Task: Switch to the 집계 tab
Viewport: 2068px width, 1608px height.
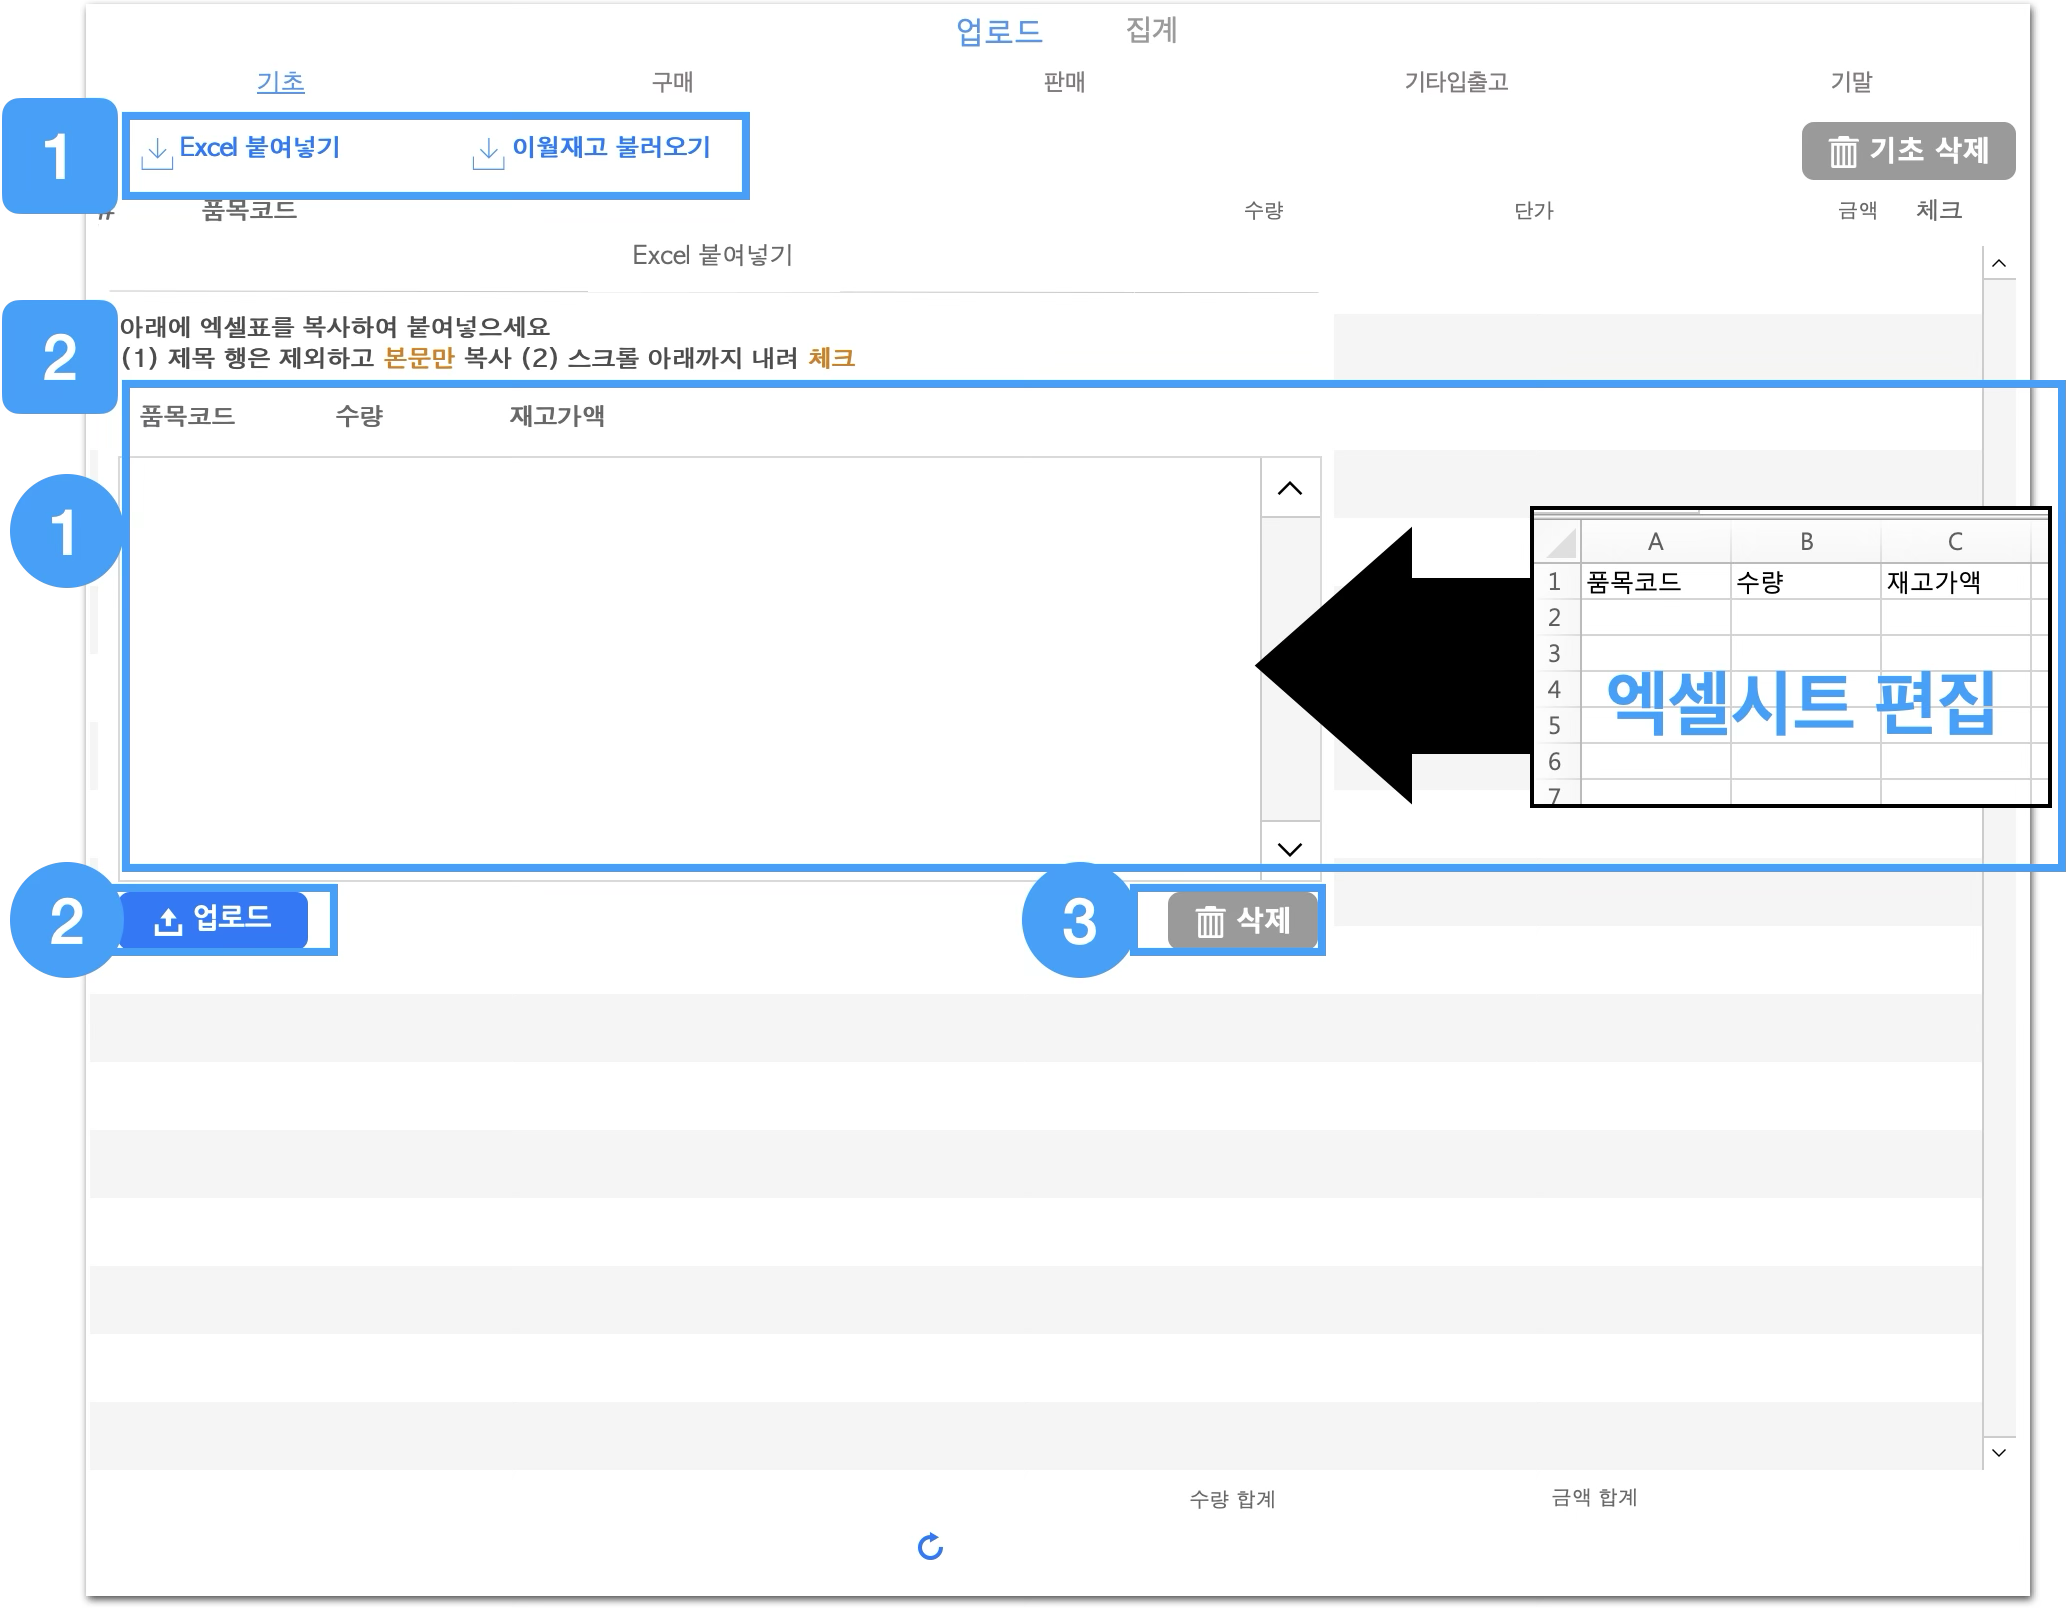Action: pyautogui.click(x=1151, y=30)
